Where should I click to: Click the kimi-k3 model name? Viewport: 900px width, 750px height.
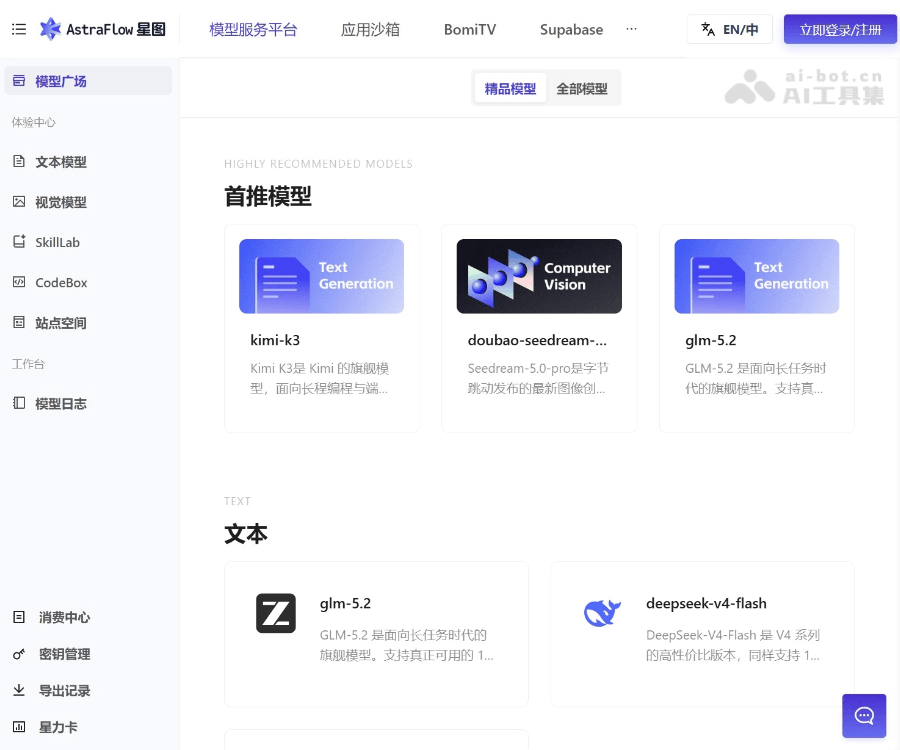(x=275, y=340)
